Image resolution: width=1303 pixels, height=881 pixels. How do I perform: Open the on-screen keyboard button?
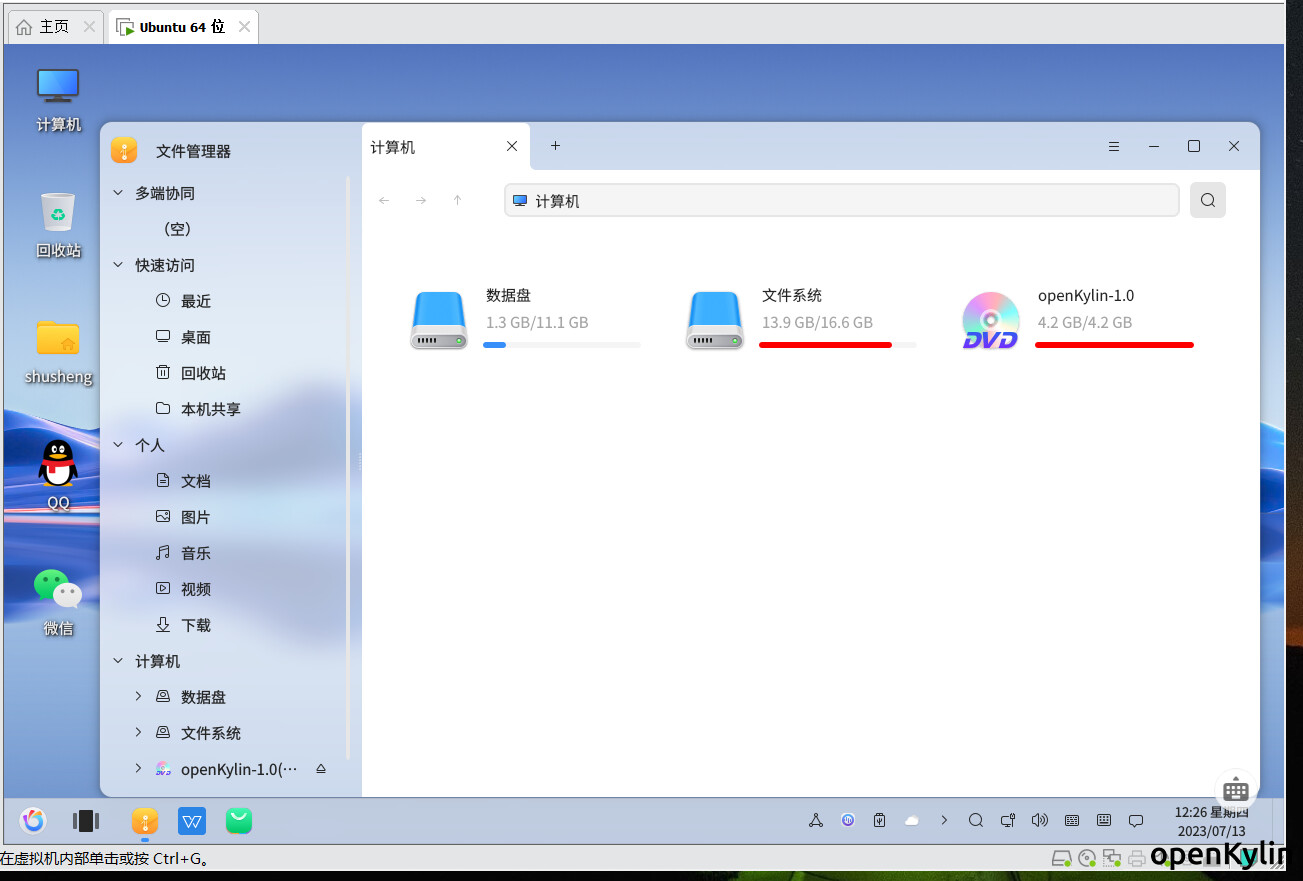click(1235, 789)
